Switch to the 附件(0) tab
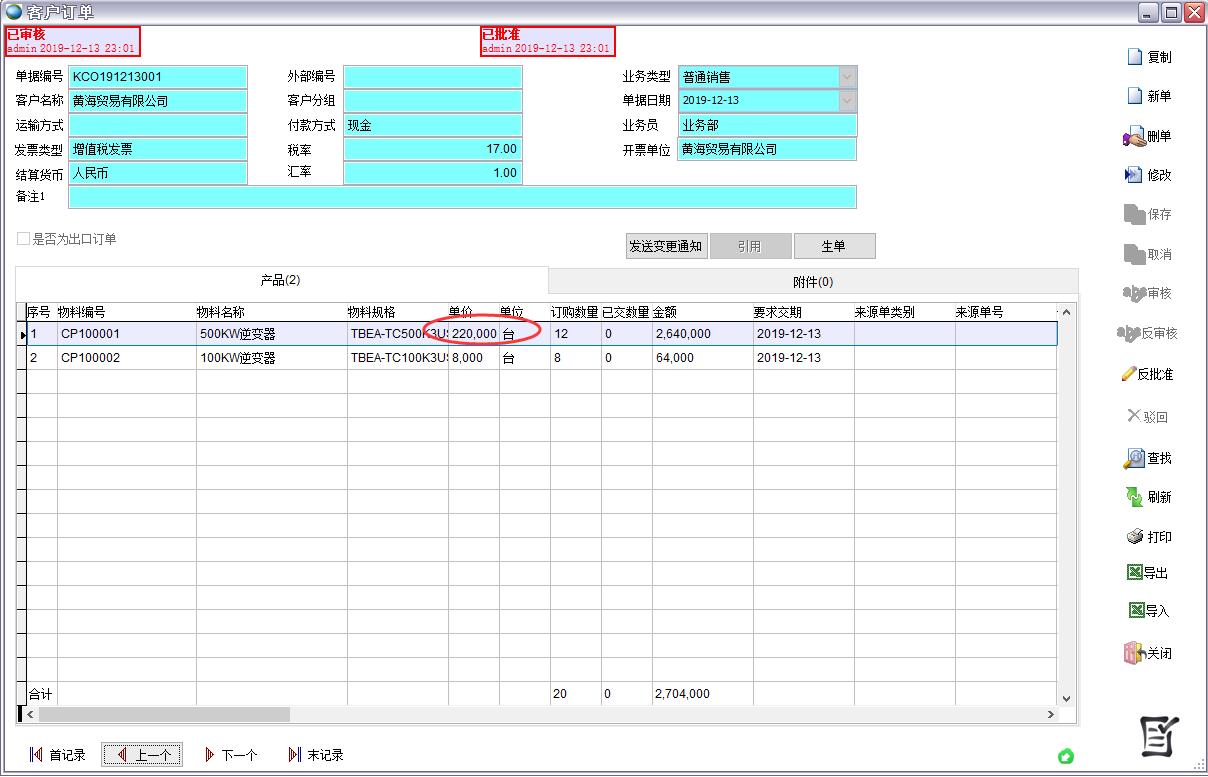Image resolution: width=1208 pixels, height=777 pixels. 812,282
